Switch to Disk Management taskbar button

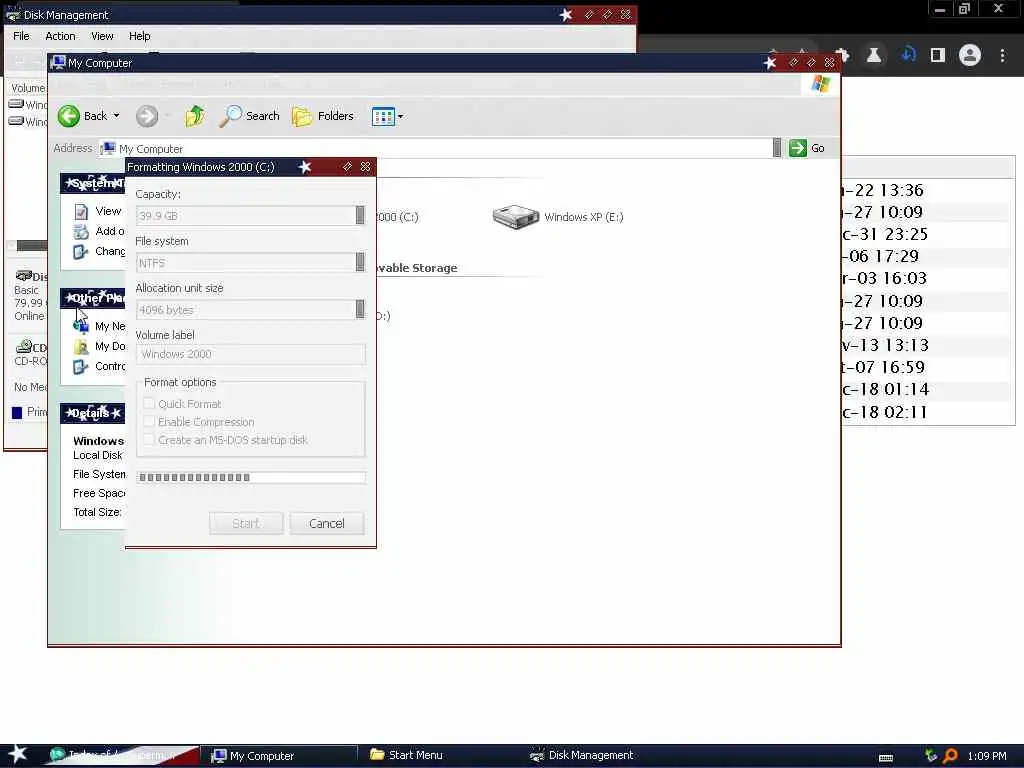coord(581,755)
